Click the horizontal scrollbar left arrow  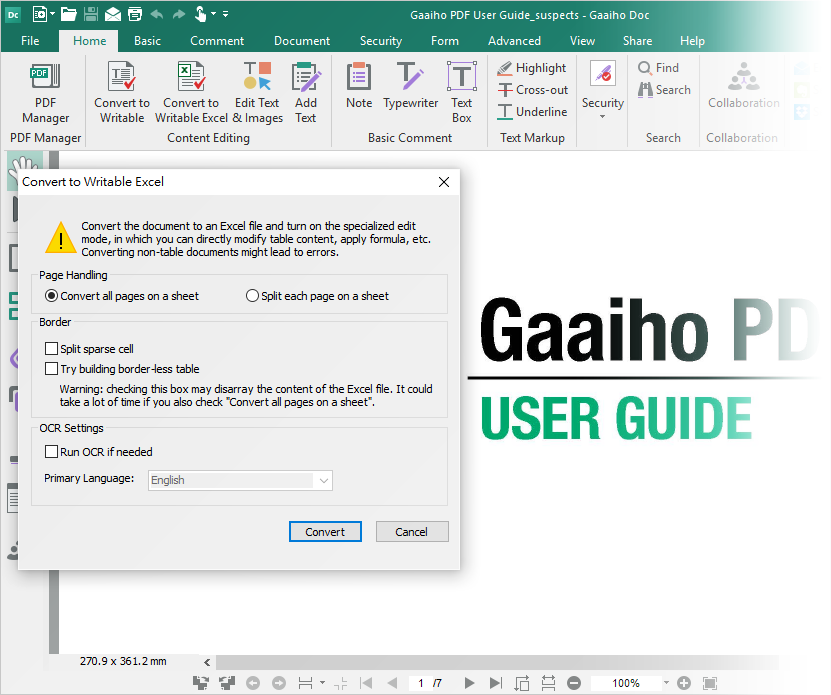point(207,662)
